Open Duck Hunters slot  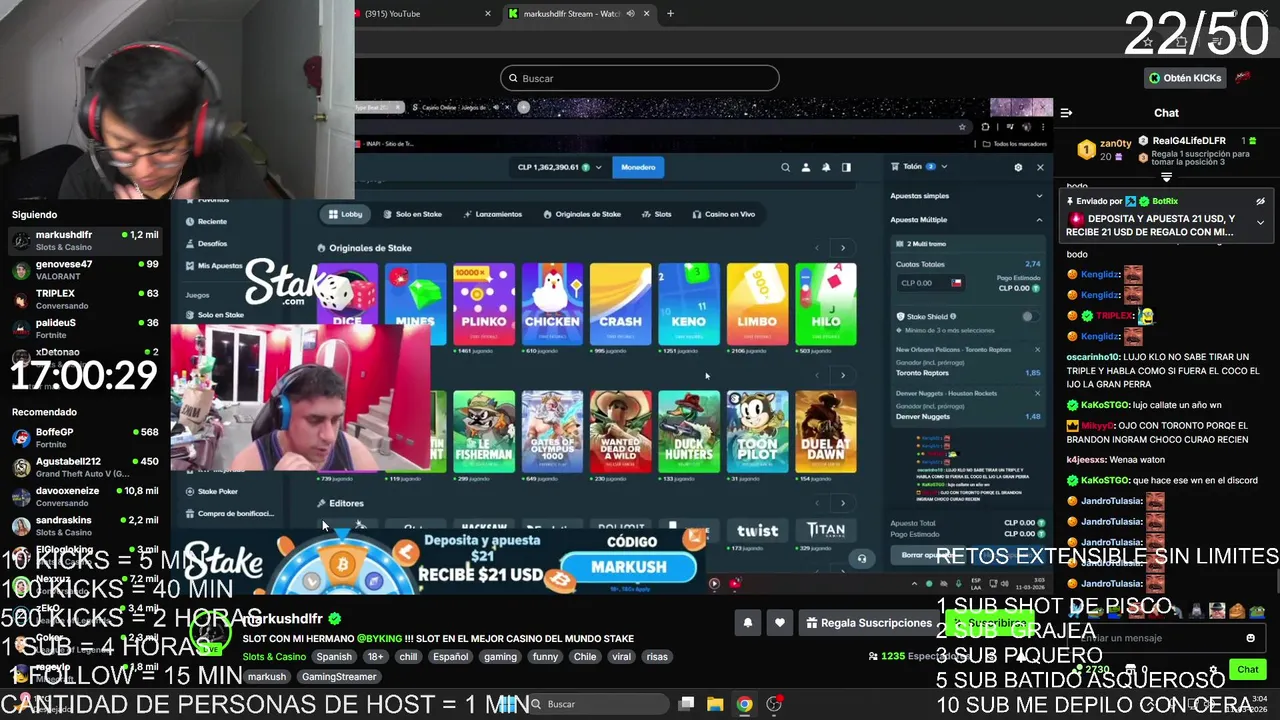pos(688,431)
